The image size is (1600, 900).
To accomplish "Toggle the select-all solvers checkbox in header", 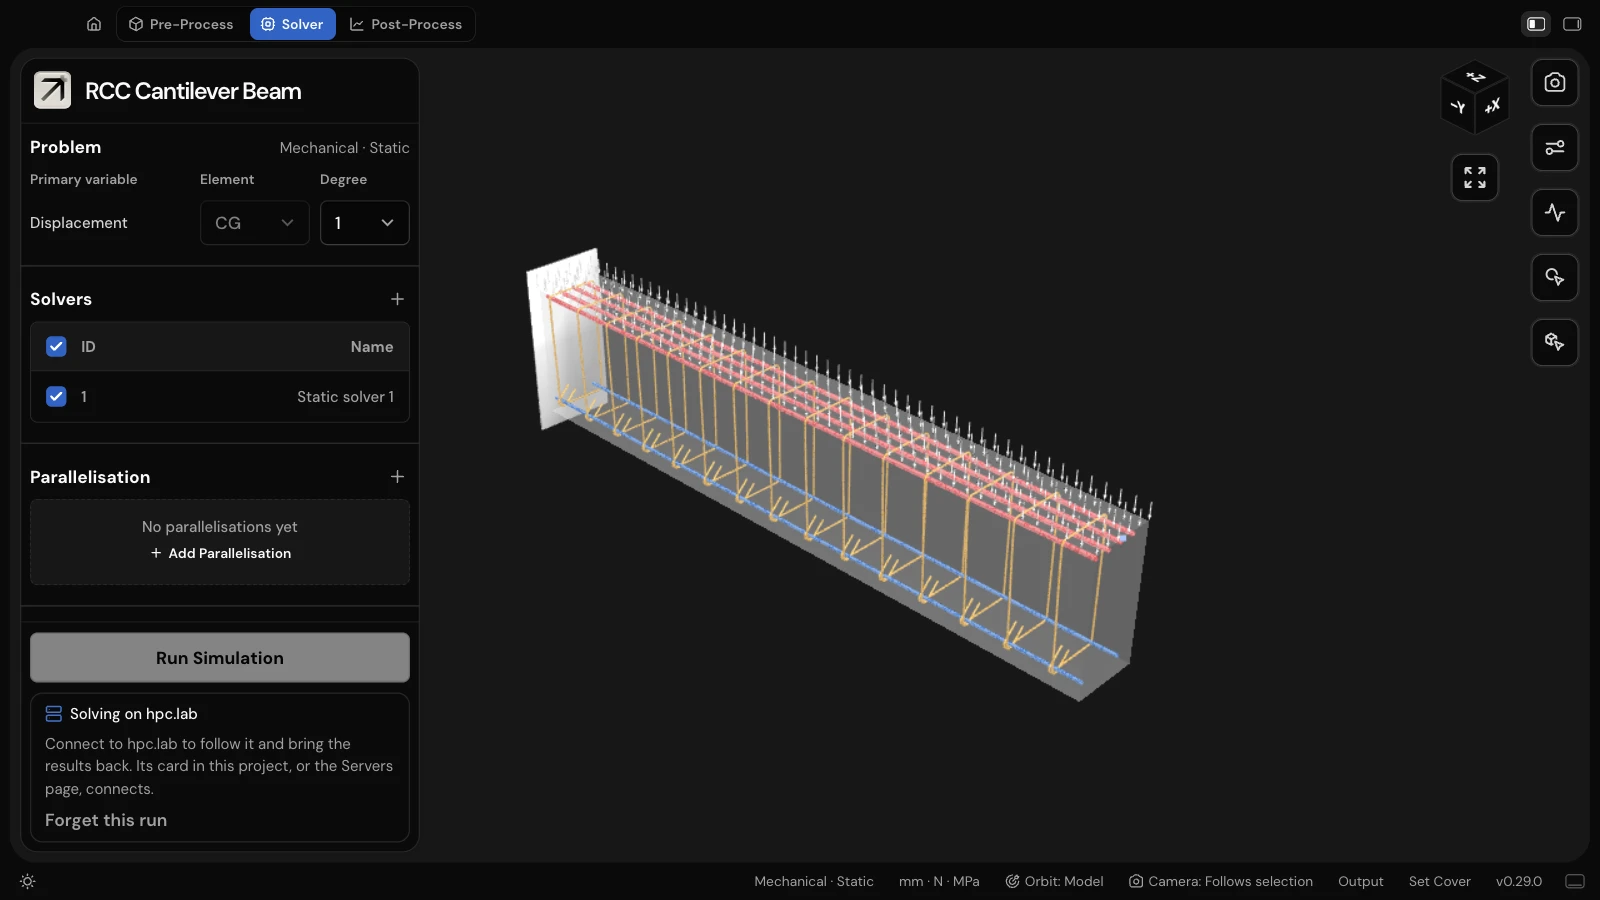I will (x=56, y=346).
